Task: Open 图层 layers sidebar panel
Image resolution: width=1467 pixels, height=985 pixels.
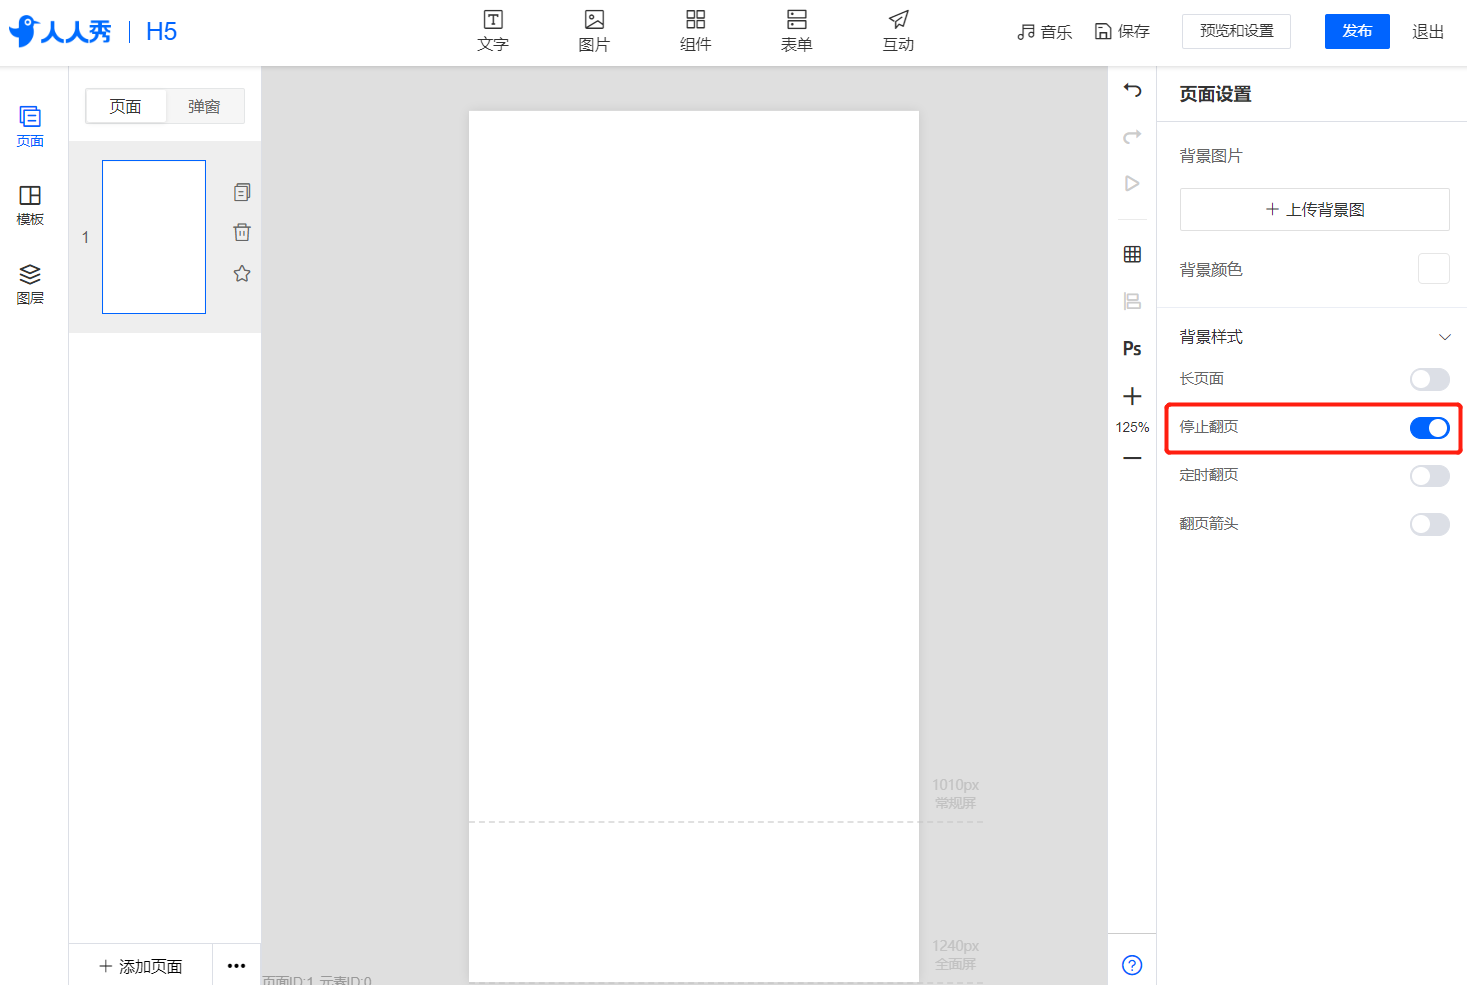Action: [30, 284]
